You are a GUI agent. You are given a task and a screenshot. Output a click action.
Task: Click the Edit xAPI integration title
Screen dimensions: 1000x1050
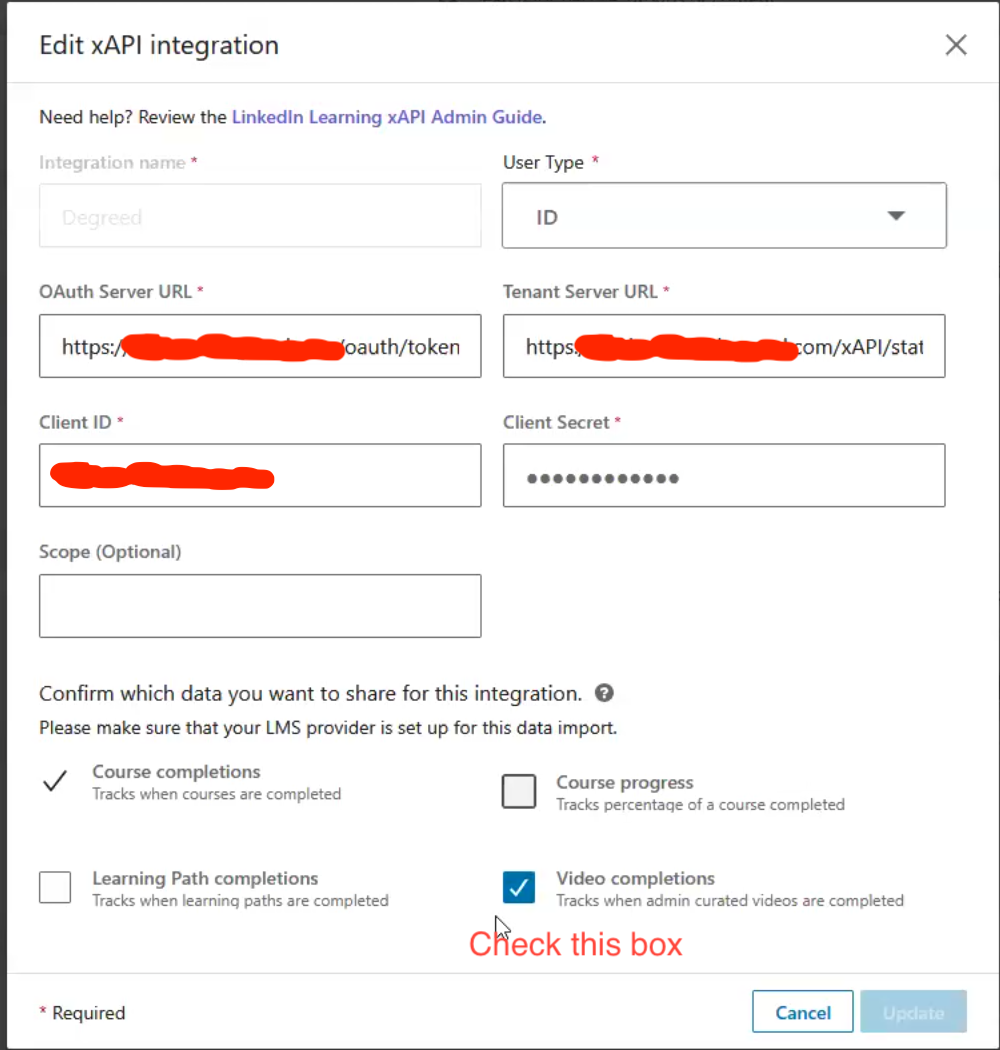158,45
